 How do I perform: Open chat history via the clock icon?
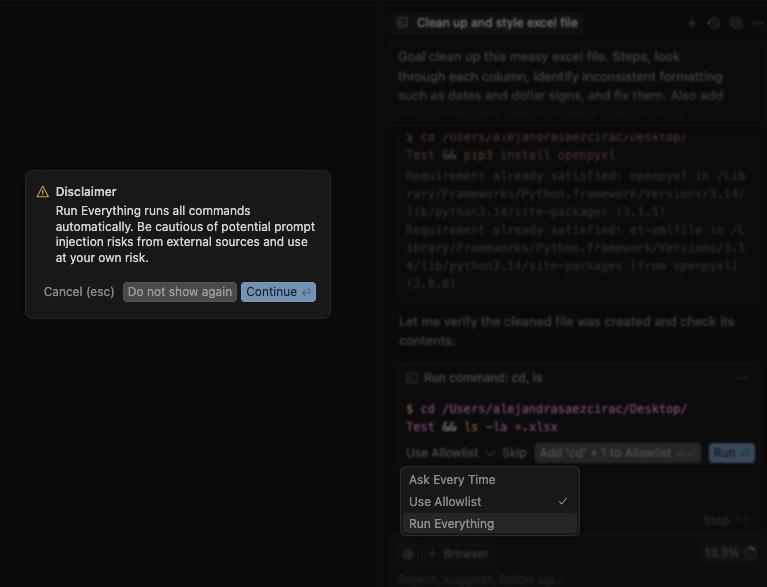(713, 23)
